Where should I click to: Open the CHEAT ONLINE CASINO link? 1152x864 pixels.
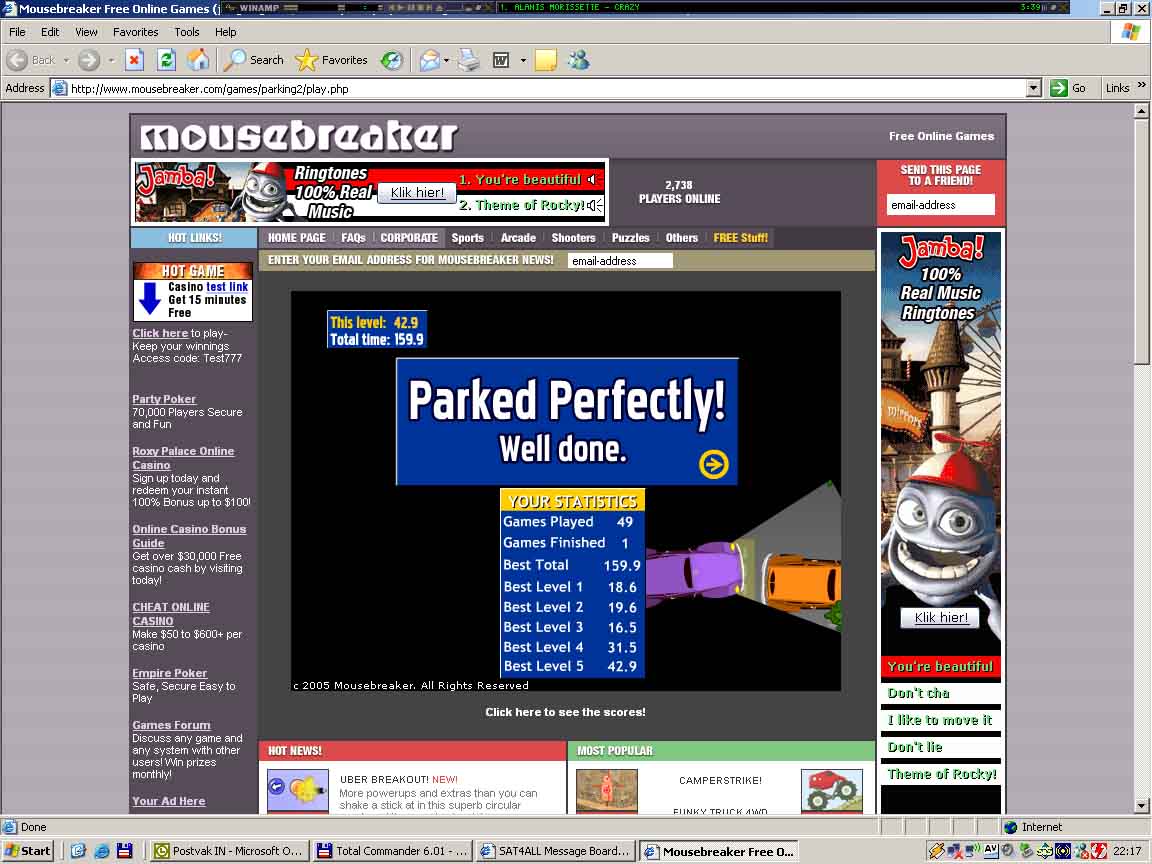171,613
